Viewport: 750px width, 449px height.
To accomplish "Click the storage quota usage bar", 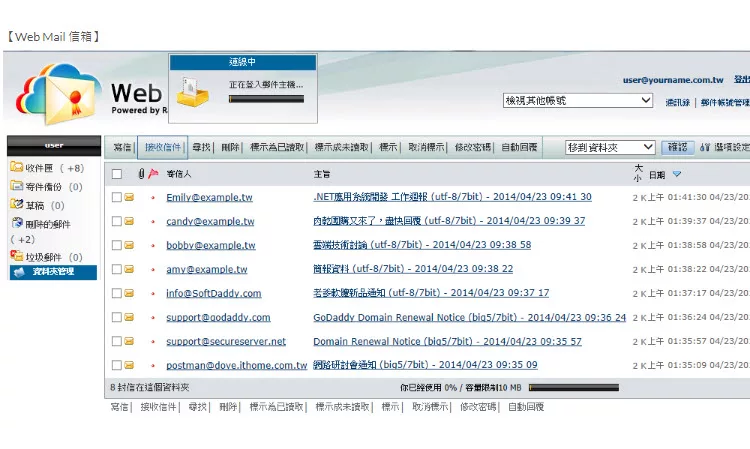I will pyautogui.click(x=573, y=387).
